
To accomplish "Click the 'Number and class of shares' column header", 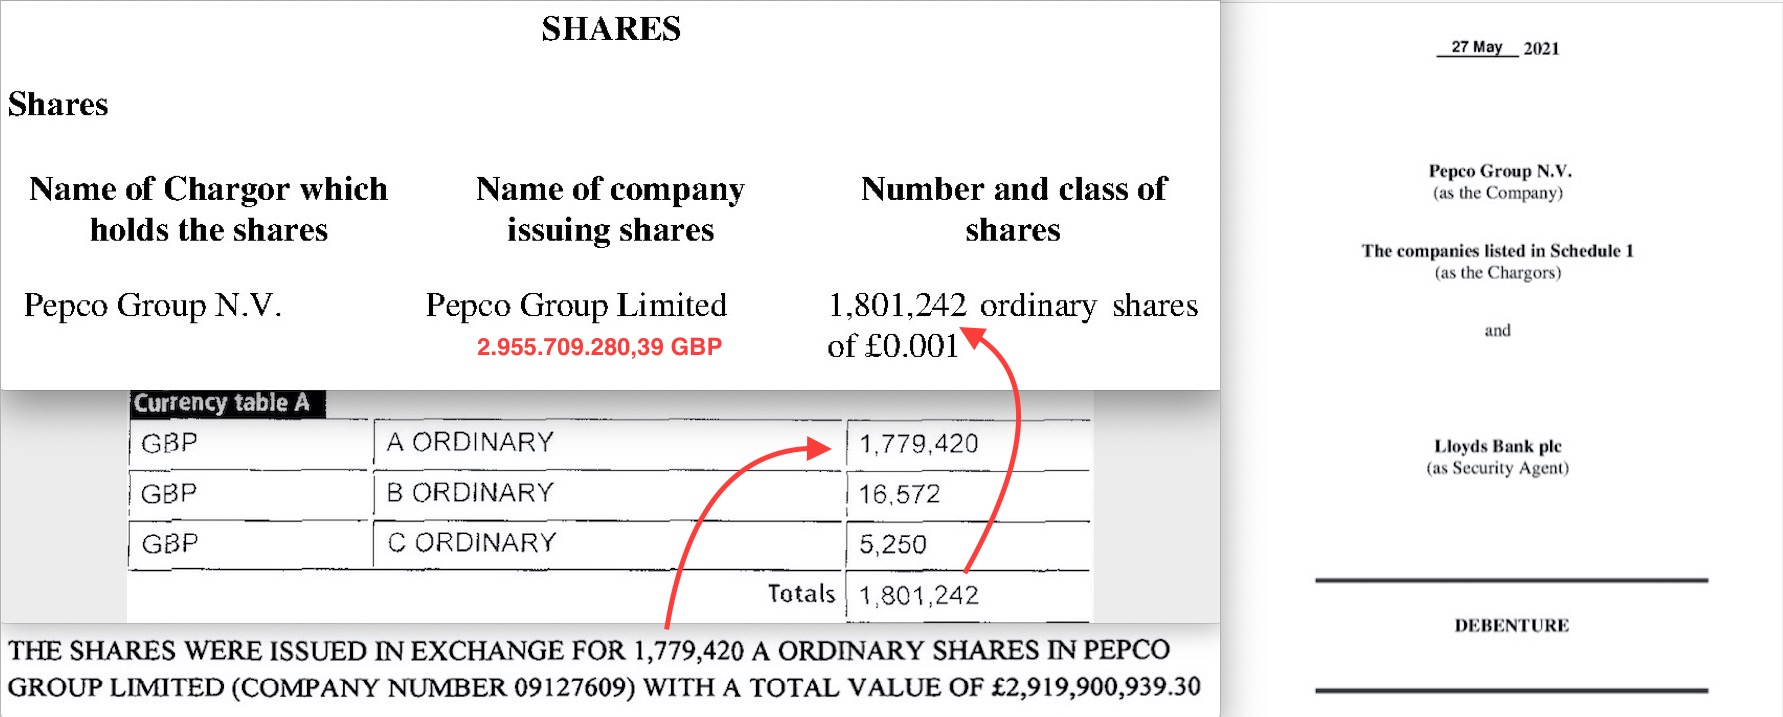I will tap(1013, 209).
